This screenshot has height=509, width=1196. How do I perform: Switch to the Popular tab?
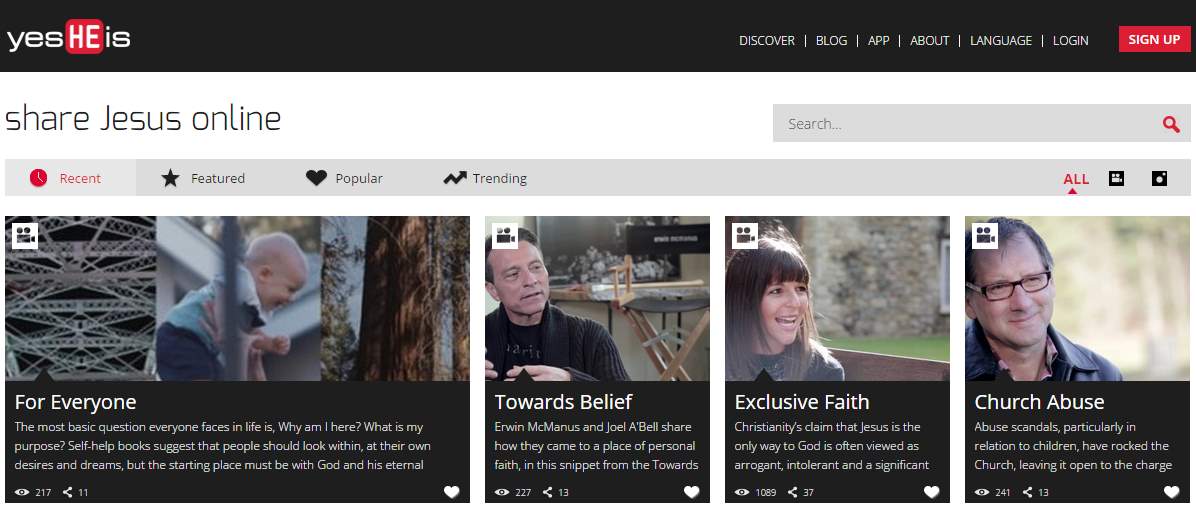344,178
